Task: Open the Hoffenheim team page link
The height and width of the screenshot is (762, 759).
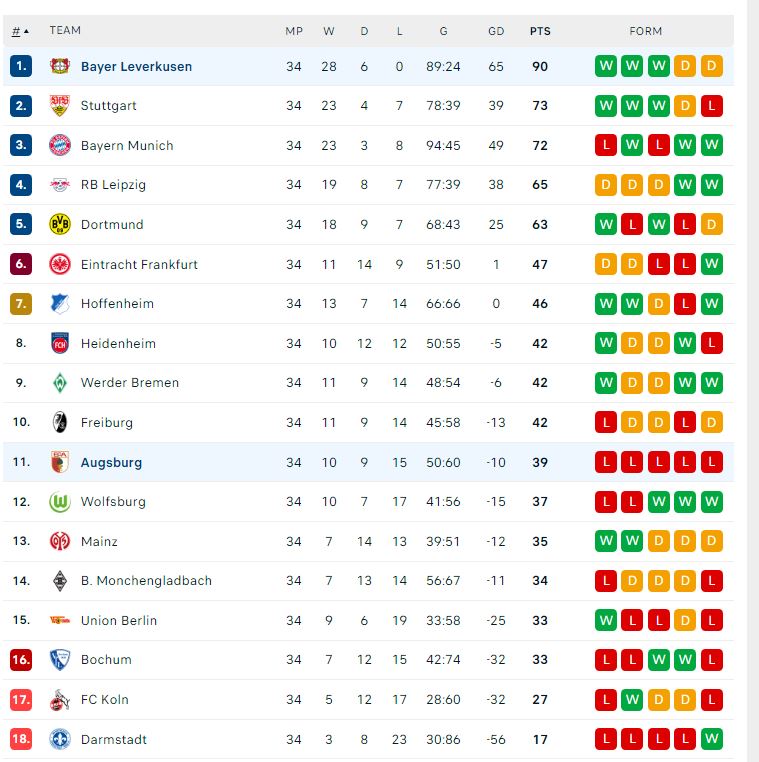Action: [117, 304]
